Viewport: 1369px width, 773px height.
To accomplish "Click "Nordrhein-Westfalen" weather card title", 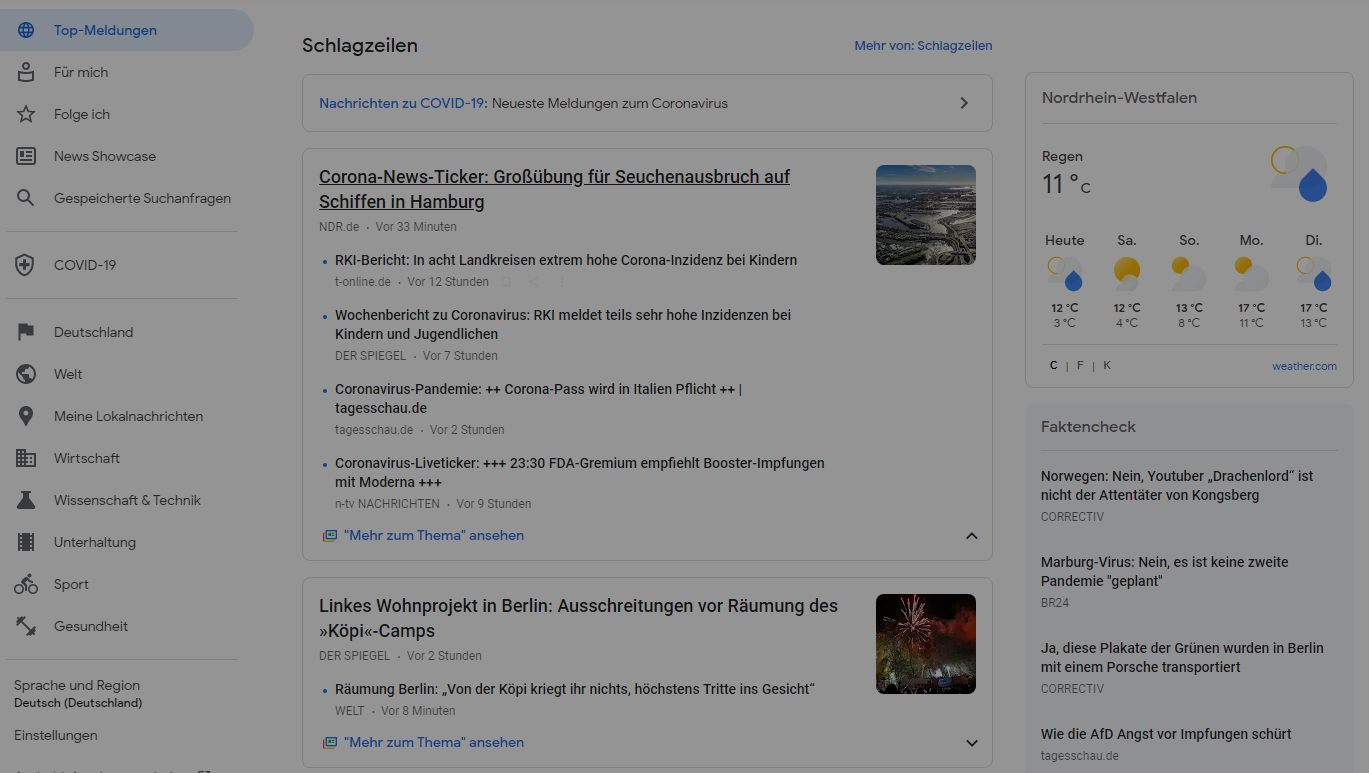I will click(1119, 98).
